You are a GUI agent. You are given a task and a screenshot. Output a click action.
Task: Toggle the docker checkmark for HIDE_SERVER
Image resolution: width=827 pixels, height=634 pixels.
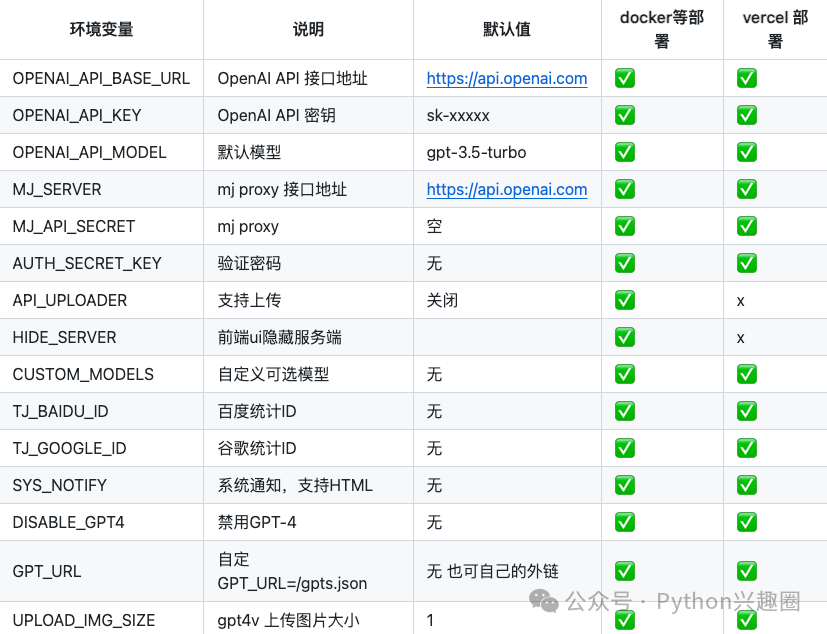coord(624,337)
